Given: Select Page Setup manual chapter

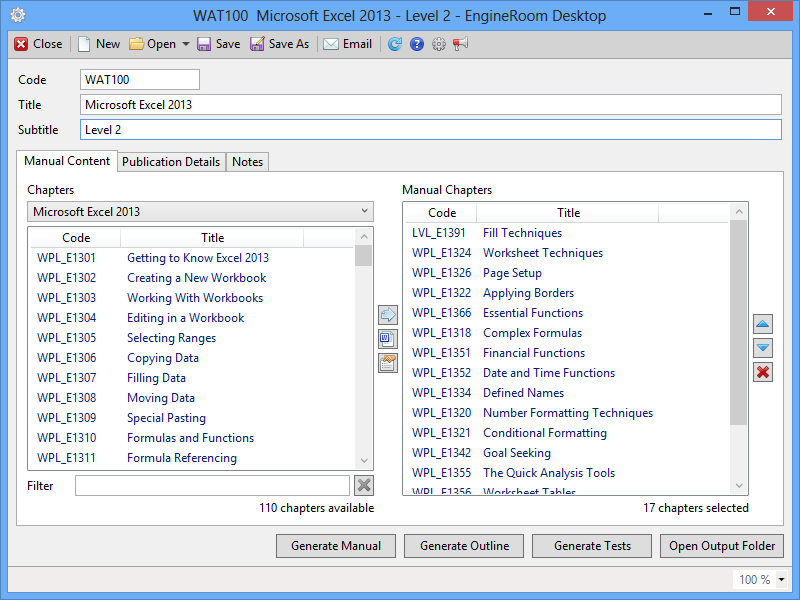Looking at the screenshot, I should tap(567, 272).
